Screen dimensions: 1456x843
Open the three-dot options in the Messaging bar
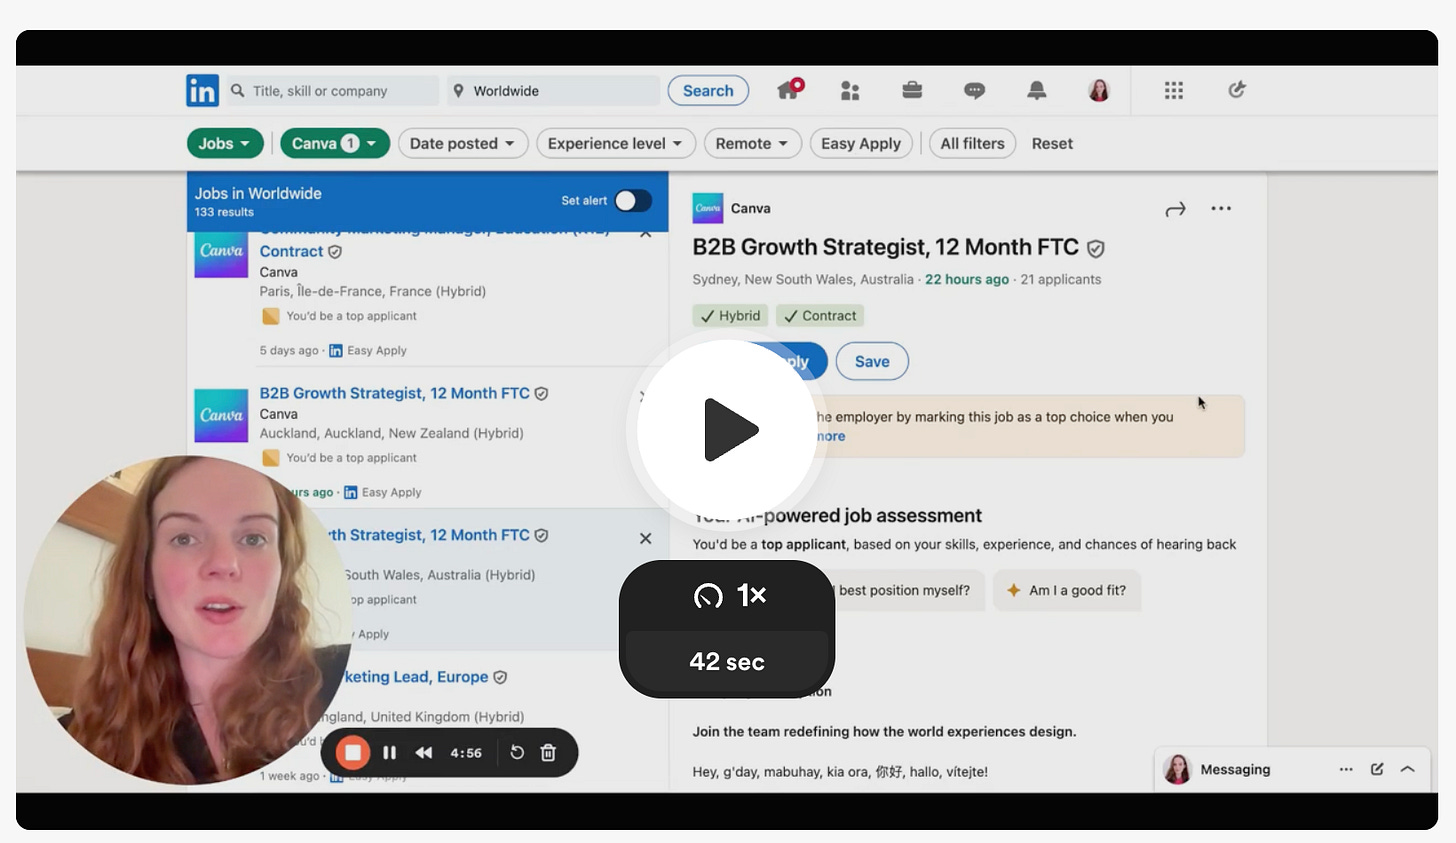1346,769
